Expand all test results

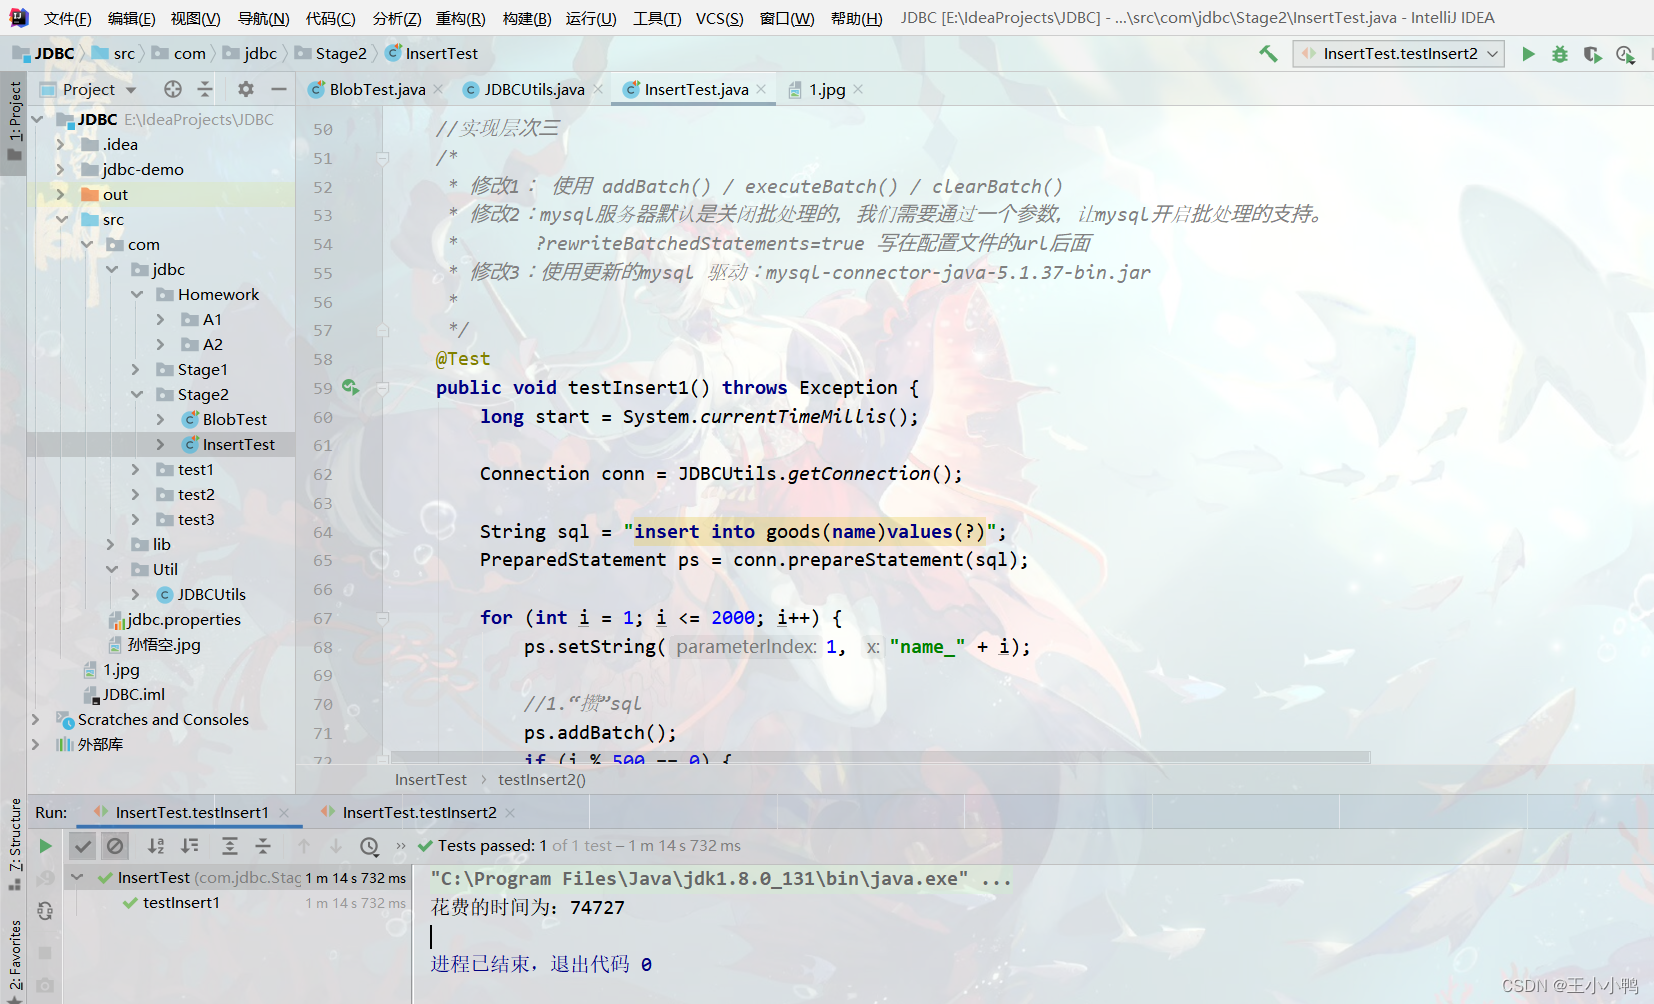[x=230, y=846]
